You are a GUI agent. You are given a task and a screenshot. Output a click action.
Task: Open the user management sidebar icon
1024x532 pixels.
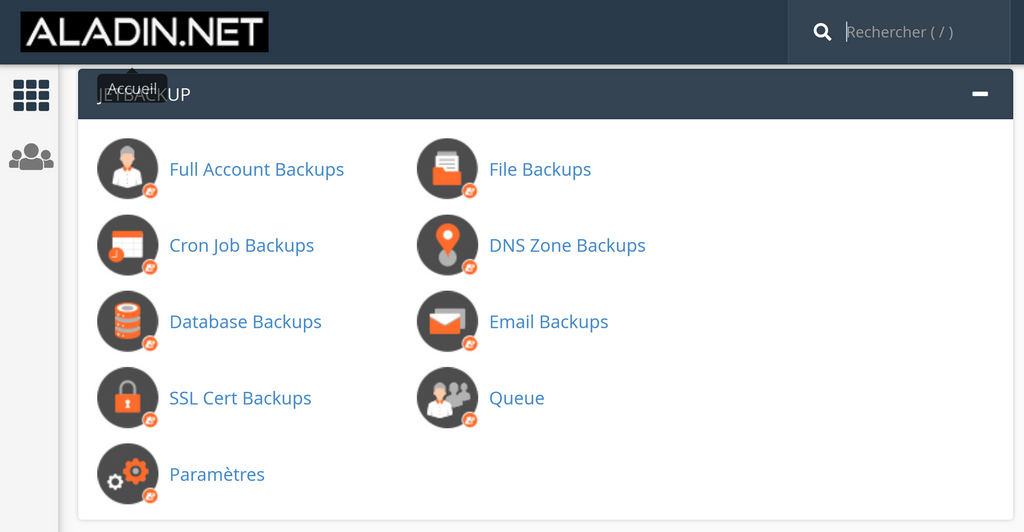31,157
